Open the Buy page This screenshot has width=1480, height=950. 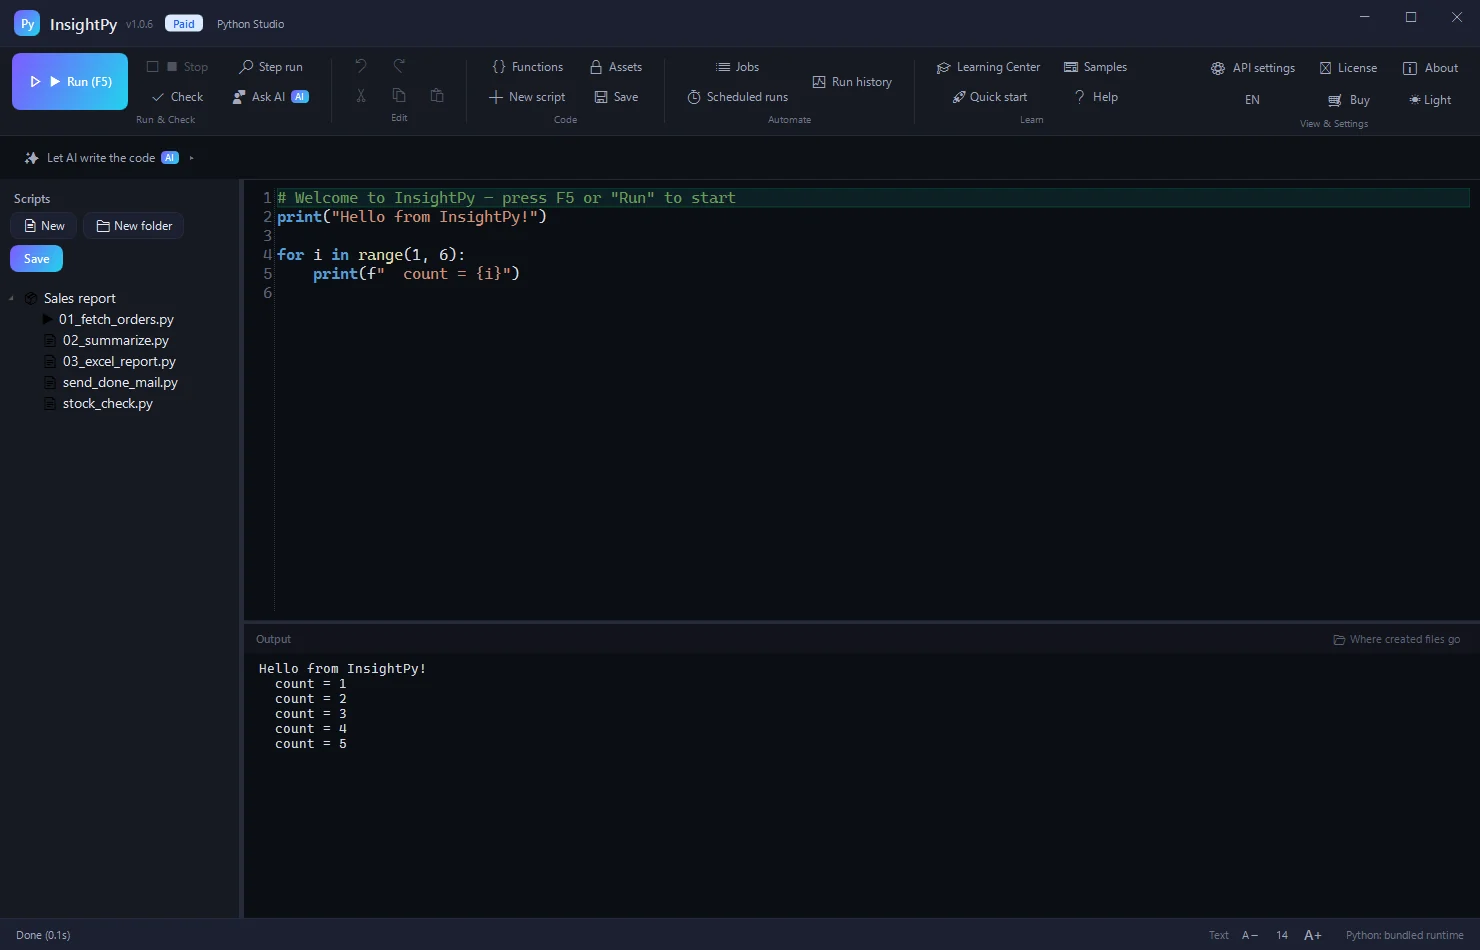(x=1348, y=100)
